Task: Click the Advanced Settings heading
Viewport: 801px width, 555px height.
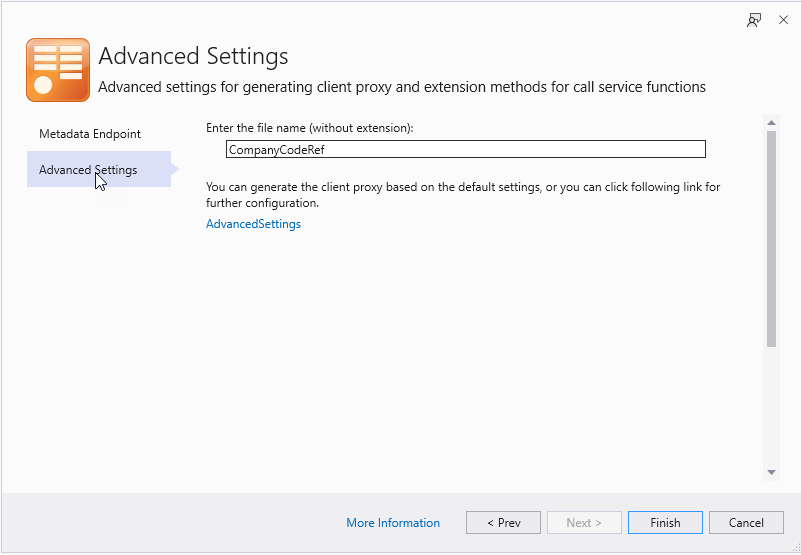Action: click(193, 56)
